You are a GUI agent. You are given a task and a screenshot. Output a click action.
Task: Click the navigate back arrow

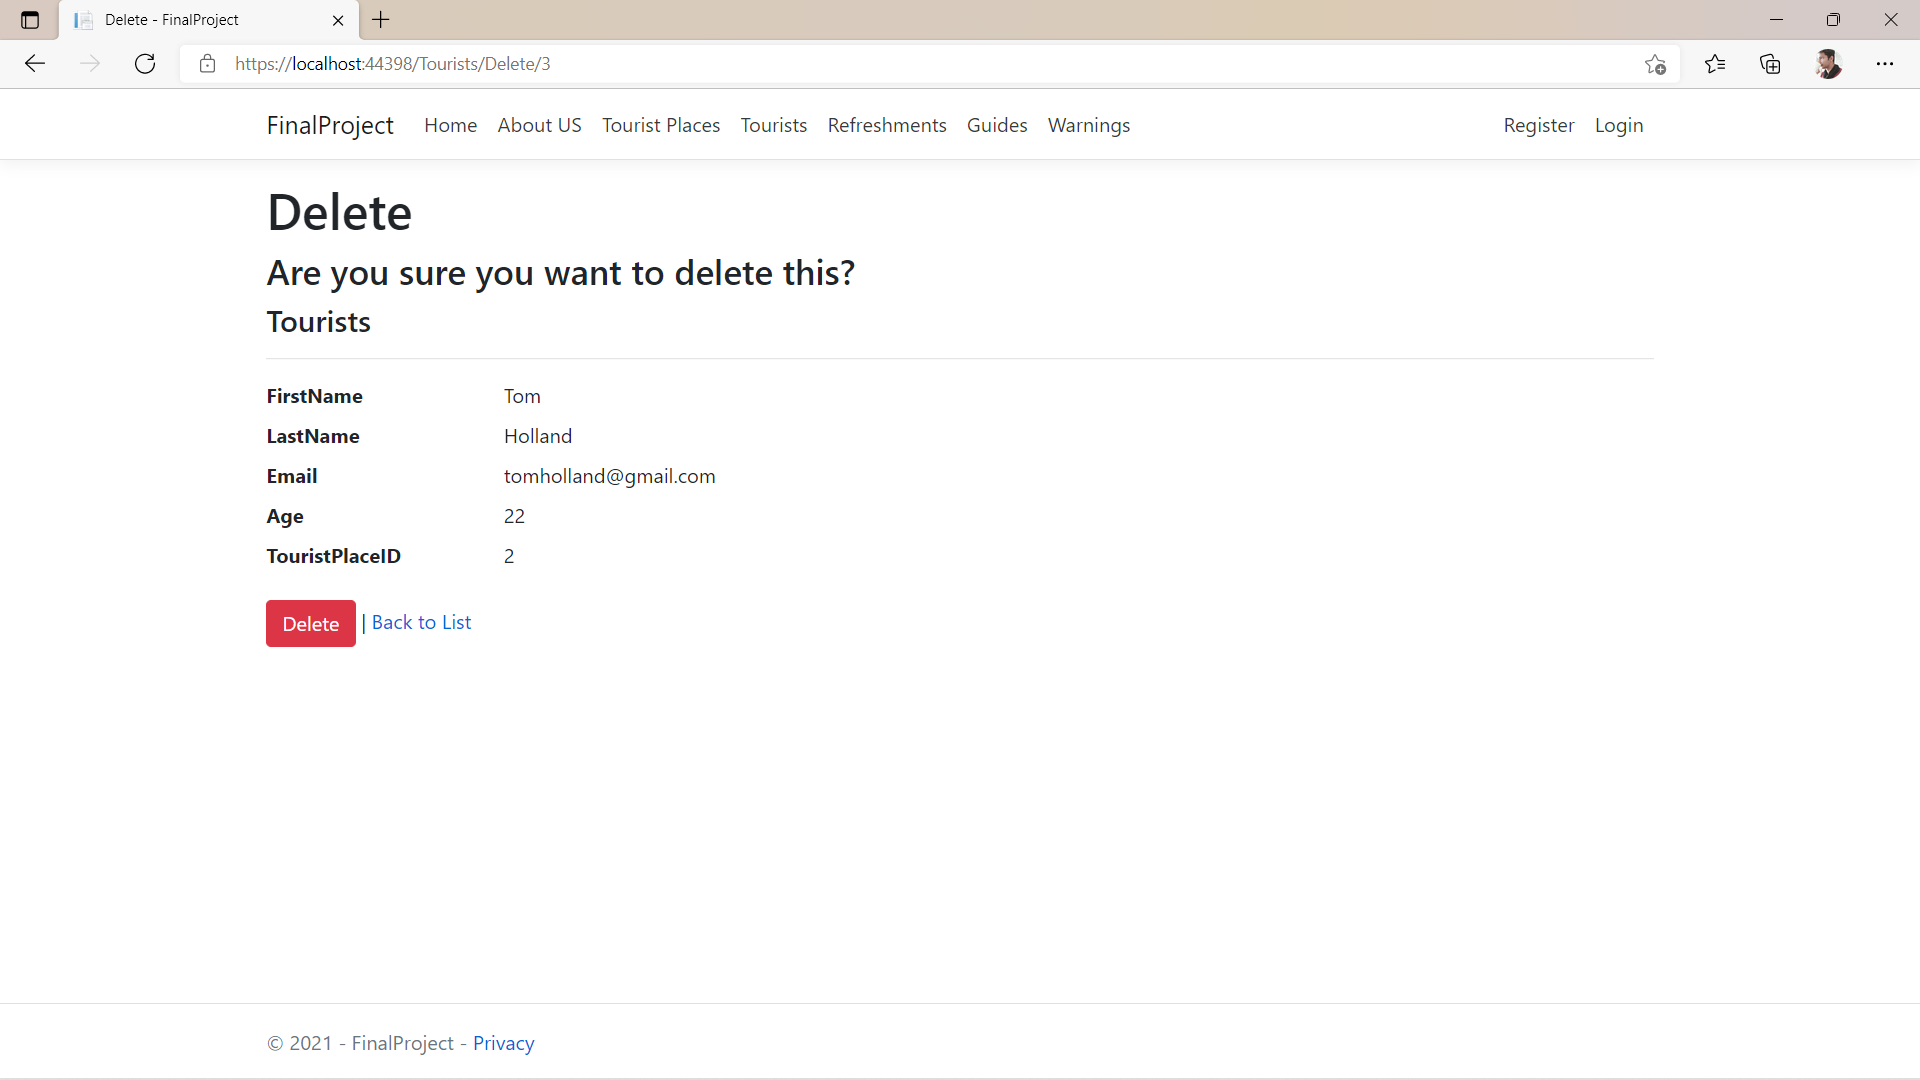[35, 63]
